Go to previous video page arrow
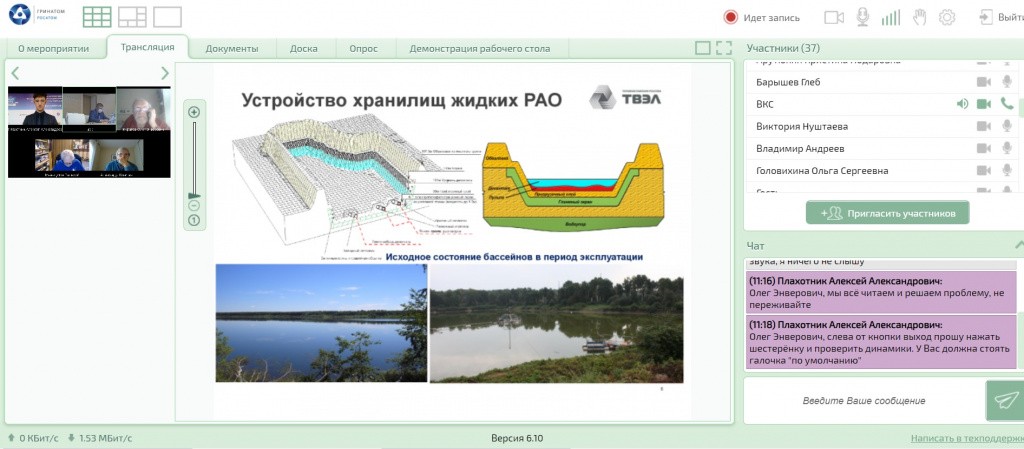 (x=15, y=73)
